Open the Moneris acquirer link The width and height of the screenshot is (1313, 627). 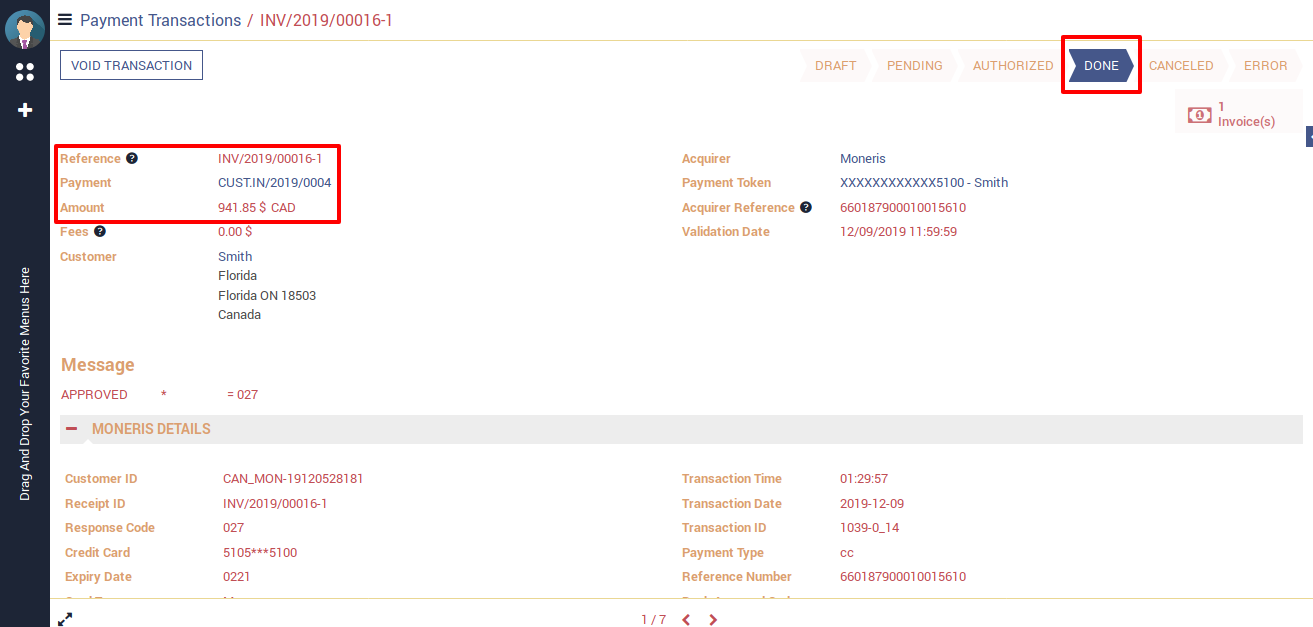[862, 159]
